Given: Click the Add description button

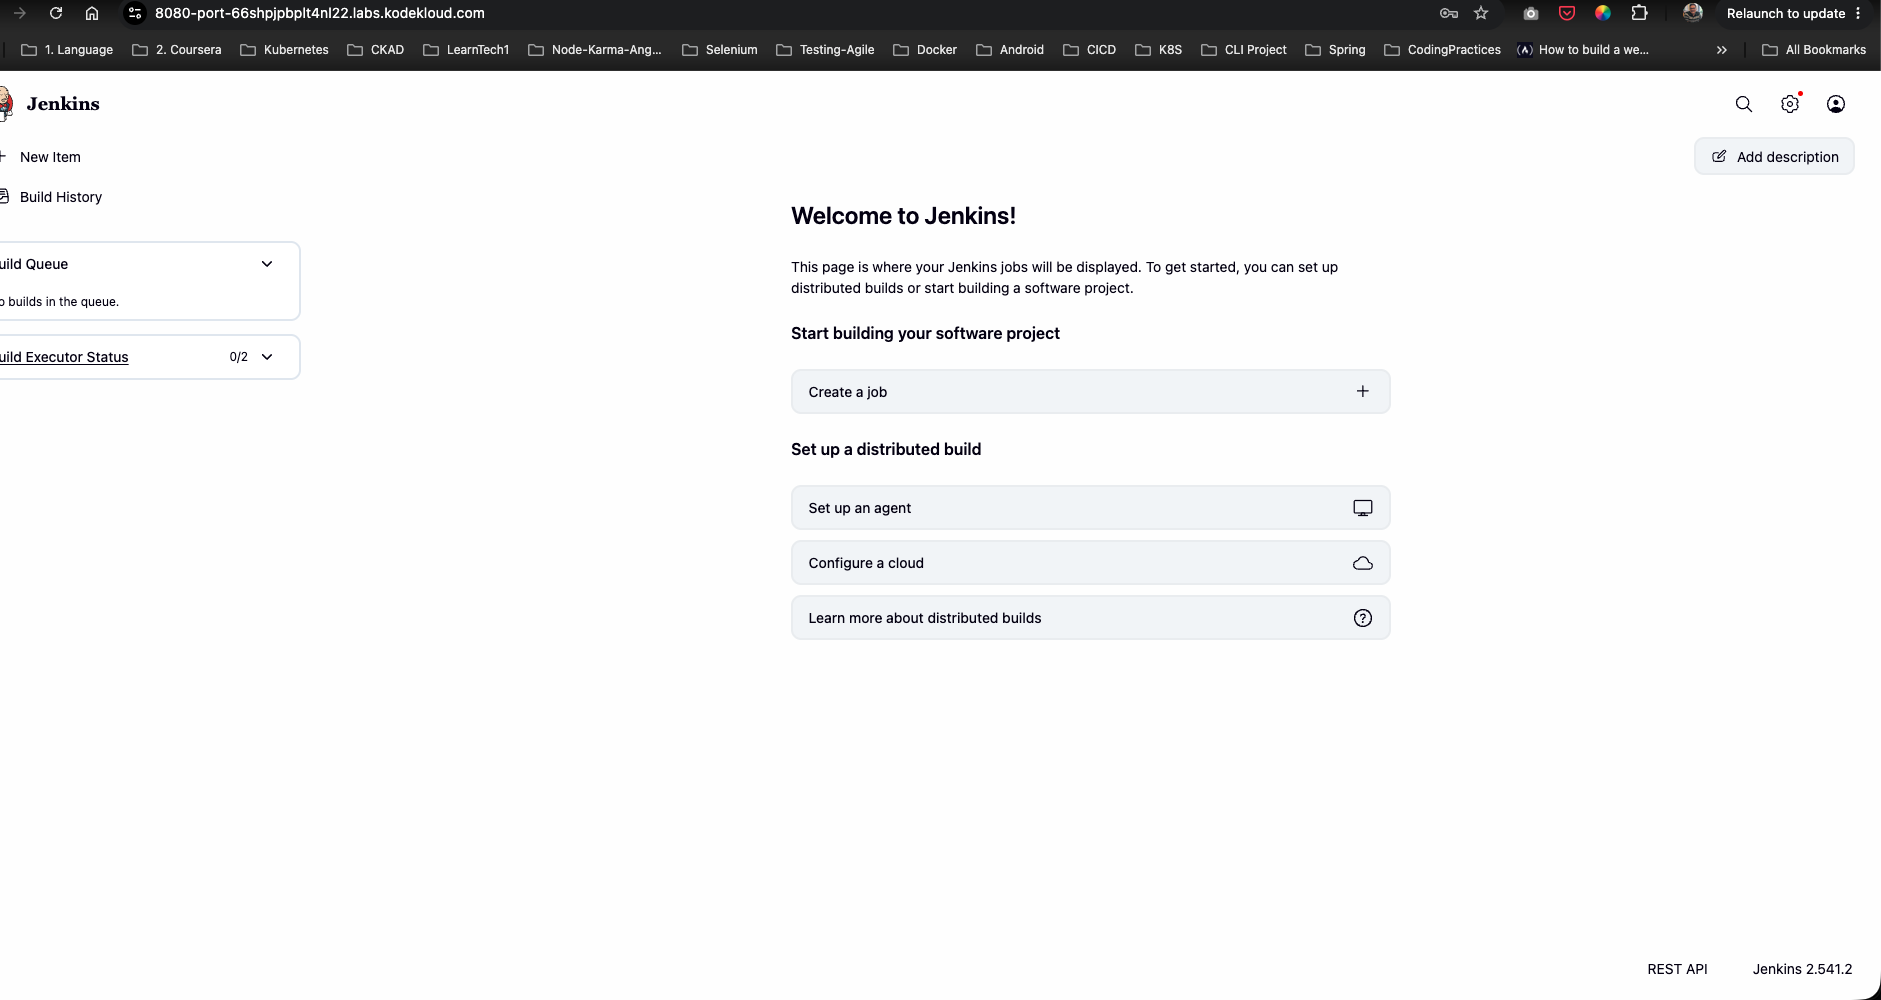Looking at the screenshot, I should (x=1774, y=156).
